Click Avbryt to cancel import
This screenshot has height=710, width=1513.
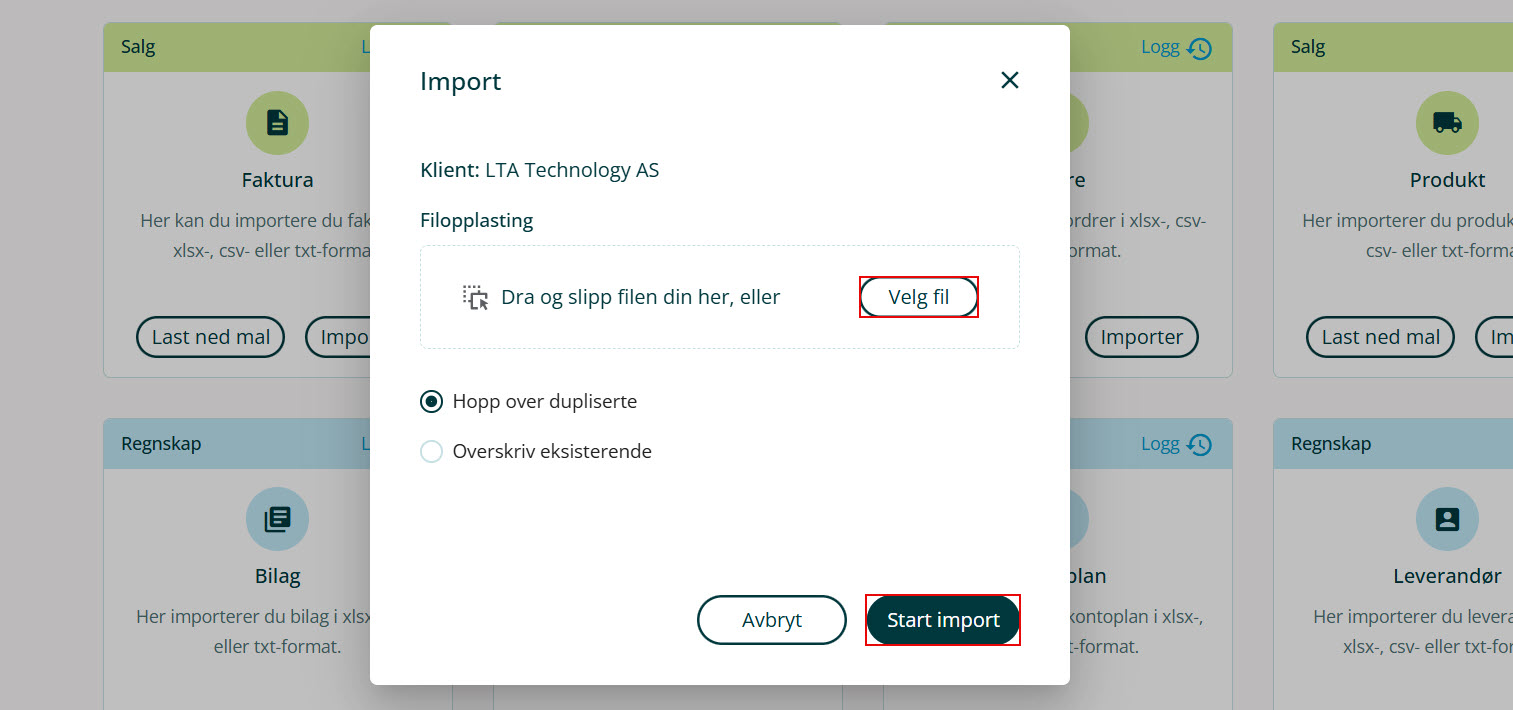click(x=771, y=620)
